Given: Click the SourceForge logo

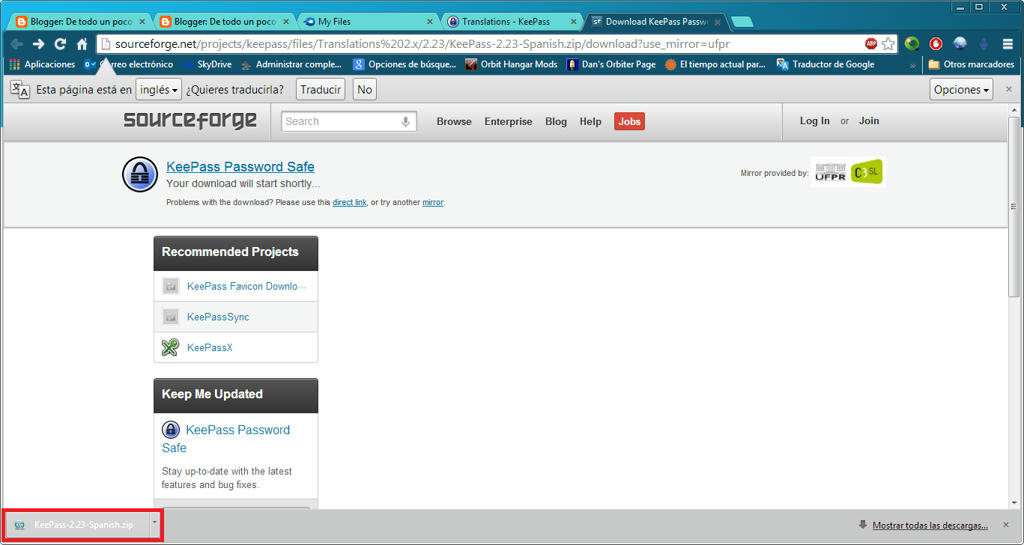Looking at the screenshot, I should tap(190, 121).
